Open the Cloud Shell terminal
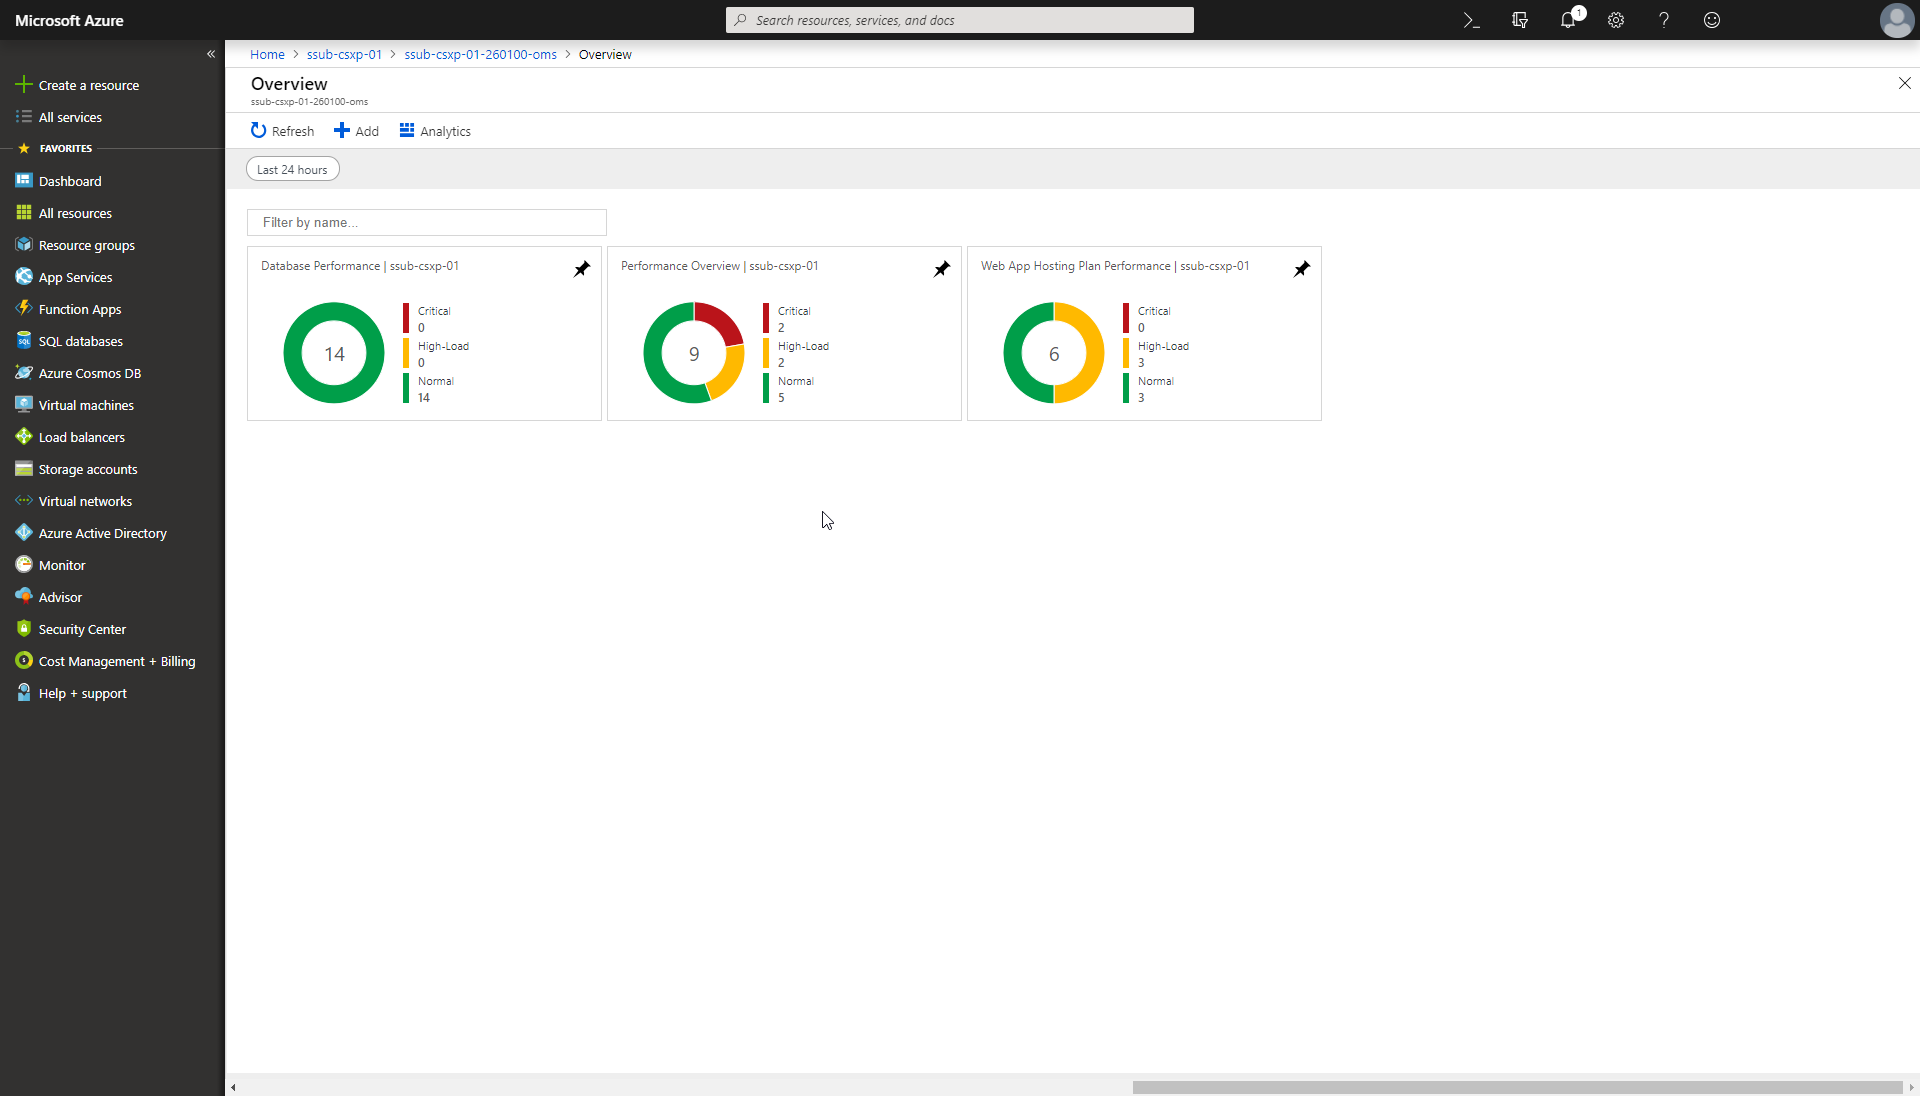 pos(1471,20)
